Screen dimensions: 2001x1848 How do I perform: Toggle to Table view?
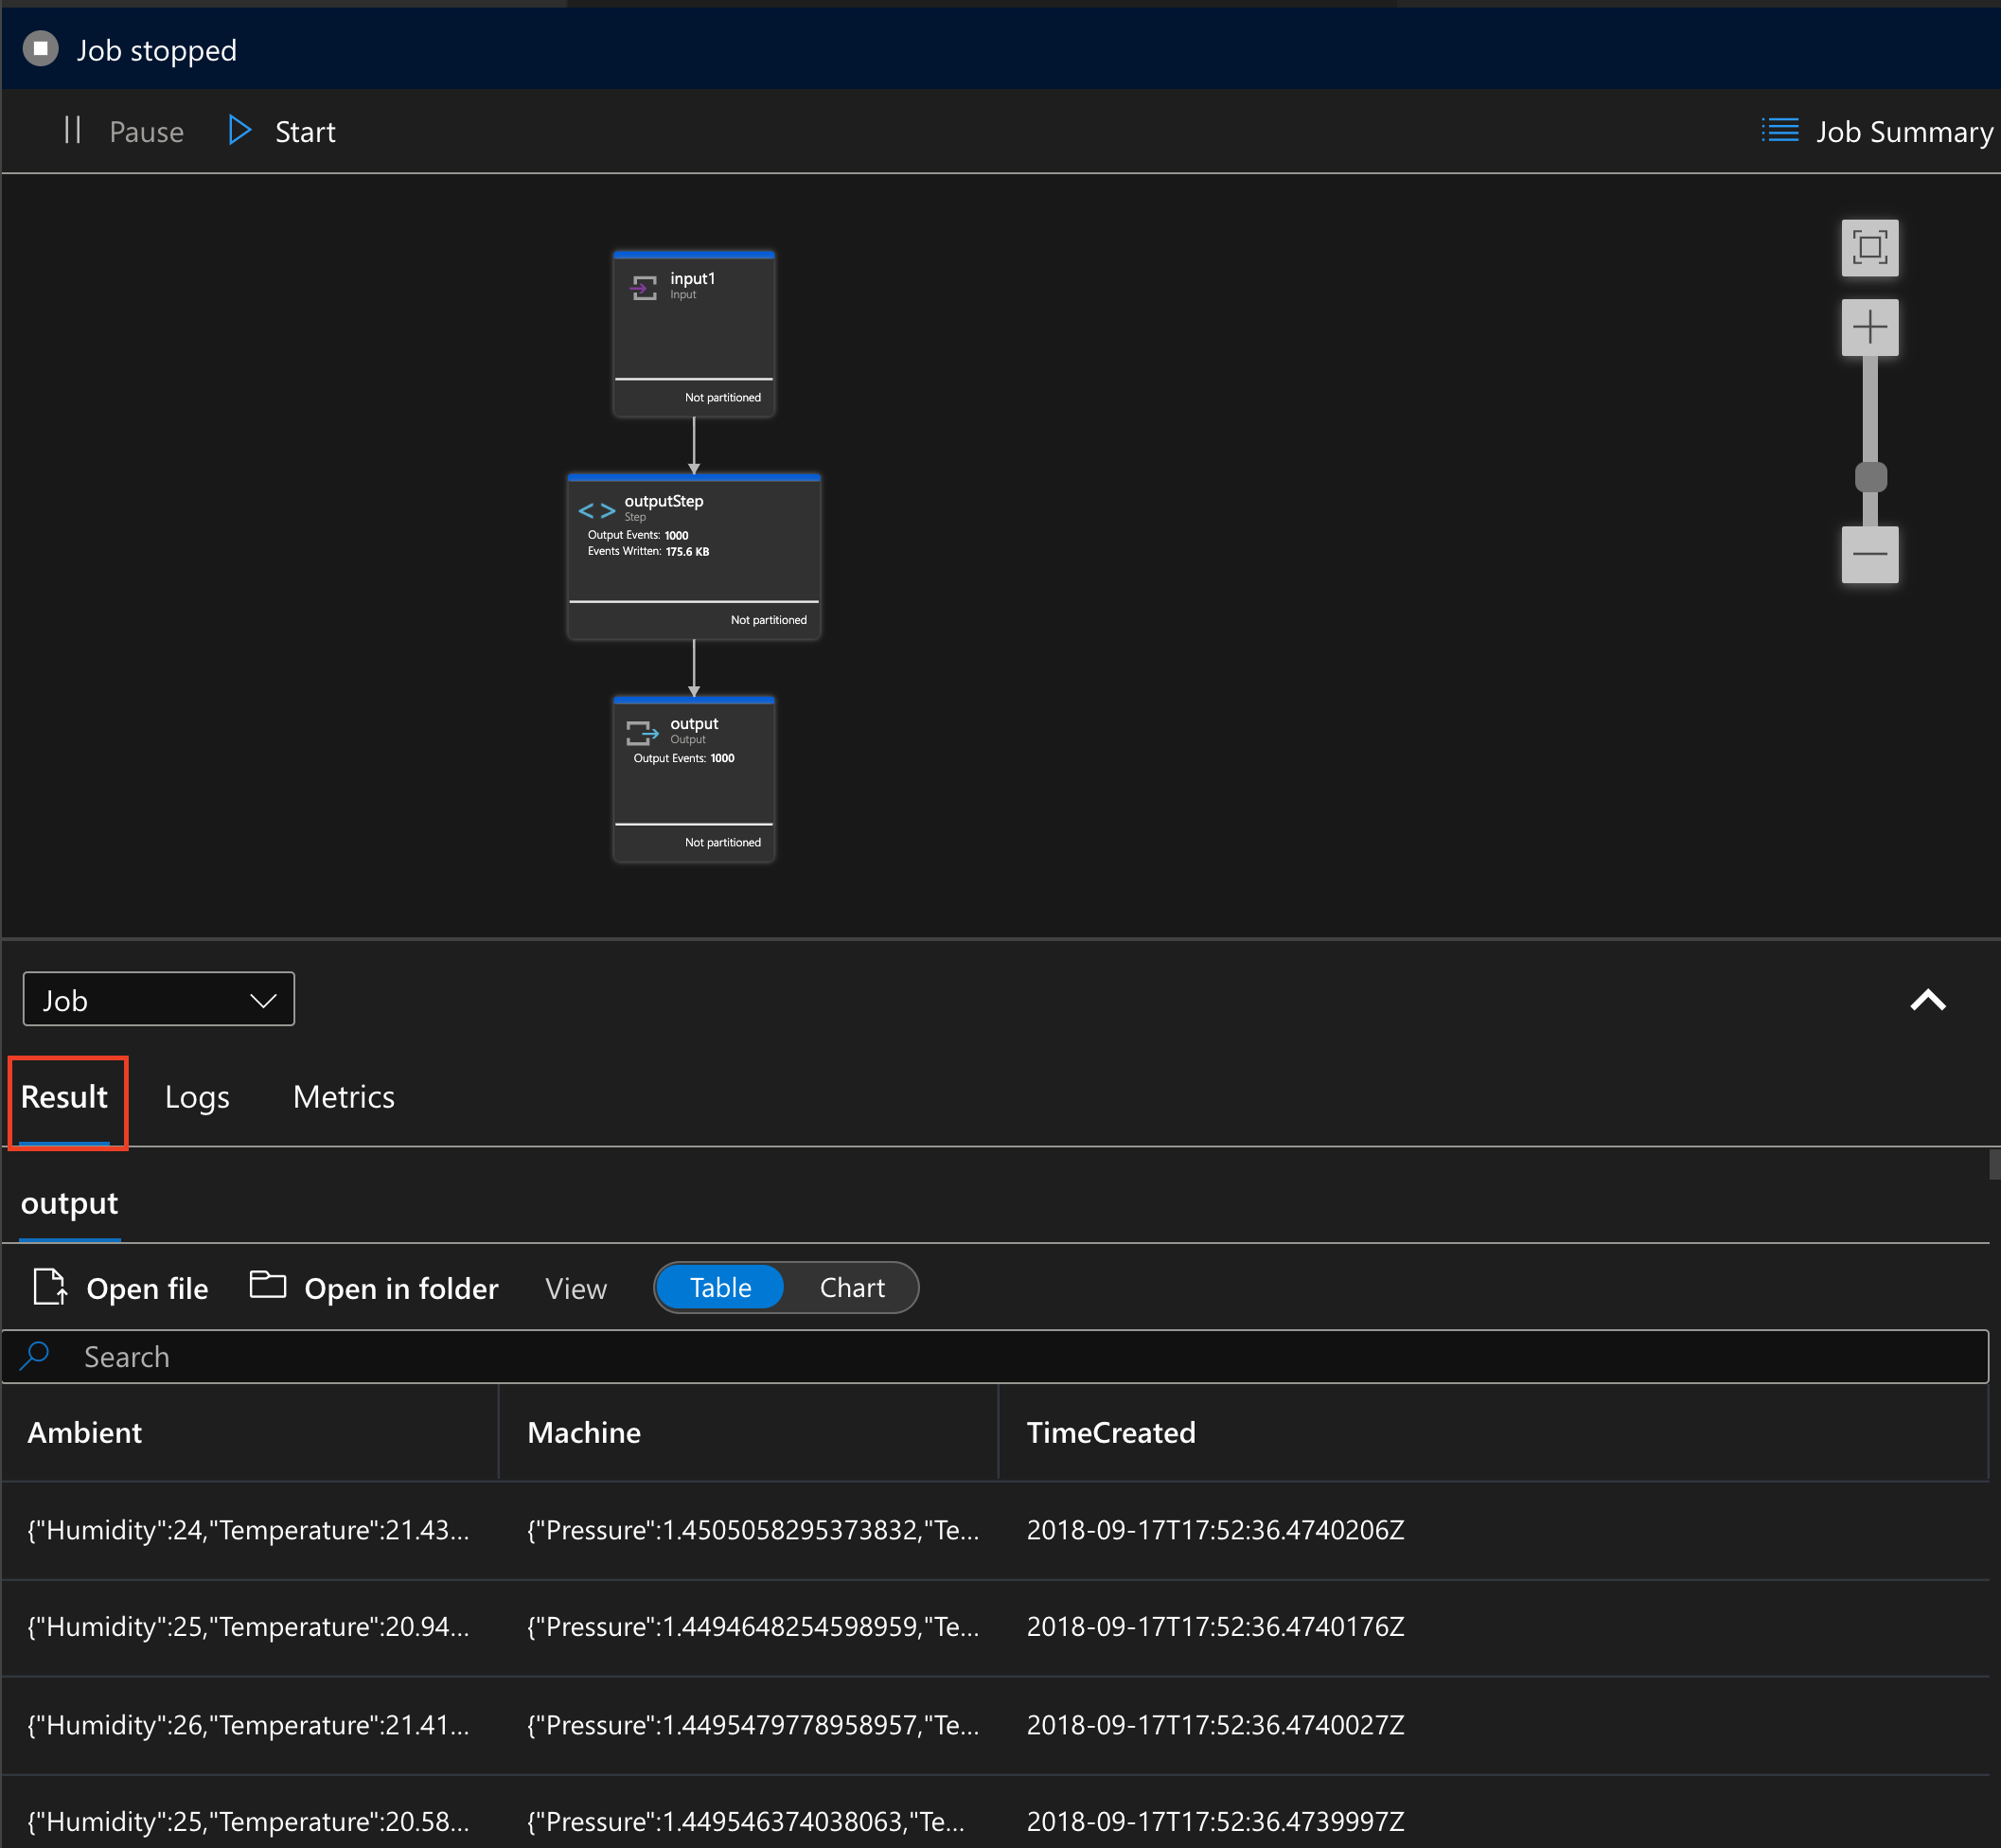721,1288
